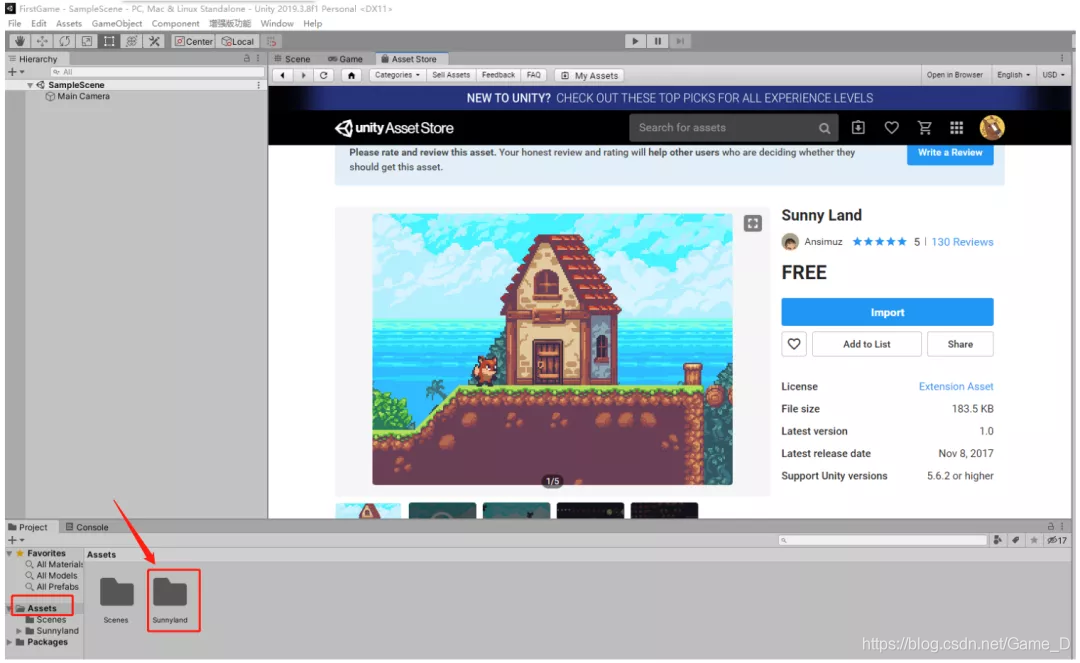This screenshot has width=1080, height=663.
Task: Select the Rect tool
Action: coord(109,41)
